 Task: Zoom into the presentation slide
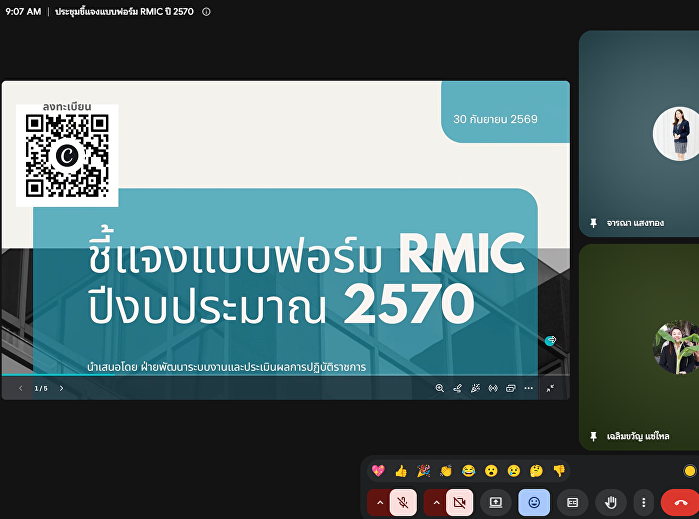440,388
